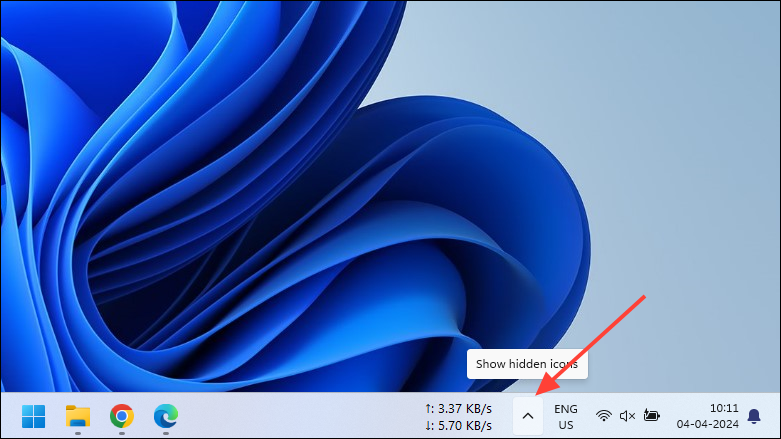This screenshot has height=439, width=781.
Task: Click the upload speed 3.37 KB/s text
Action: [x=458, y=409]
